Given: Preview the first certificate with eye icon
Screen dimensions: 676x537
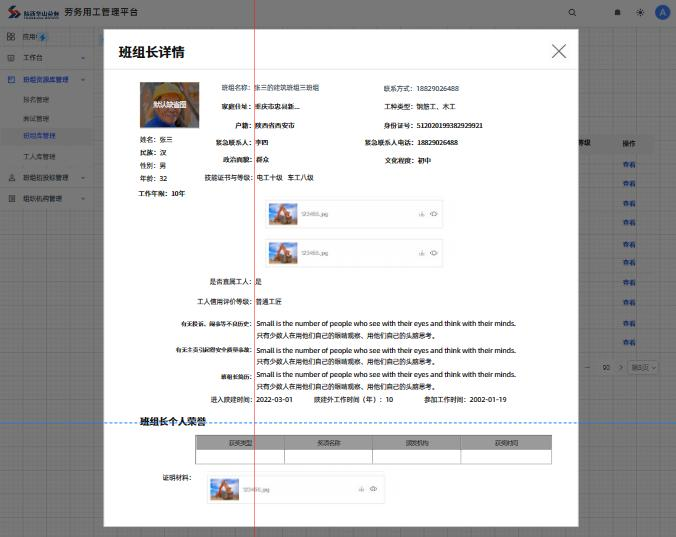Looking at the screenshot, I should click(x=434, y=214).
